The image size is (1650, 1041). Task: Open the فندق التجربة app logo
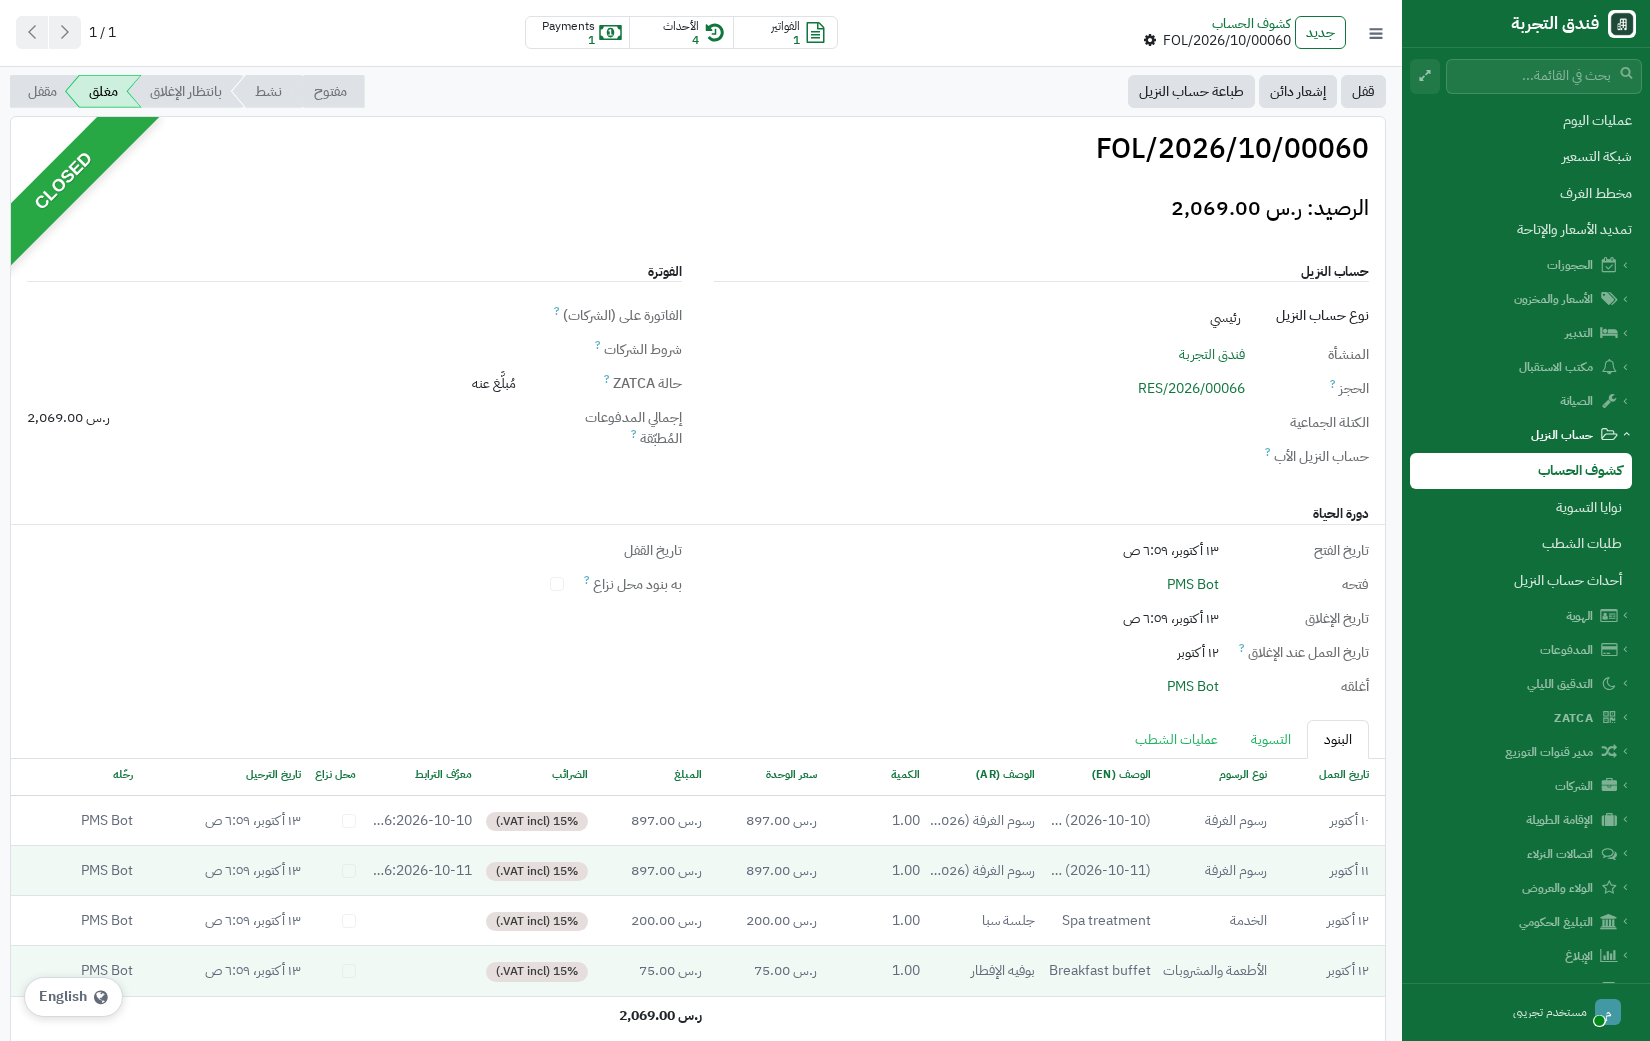point(1621,24)
